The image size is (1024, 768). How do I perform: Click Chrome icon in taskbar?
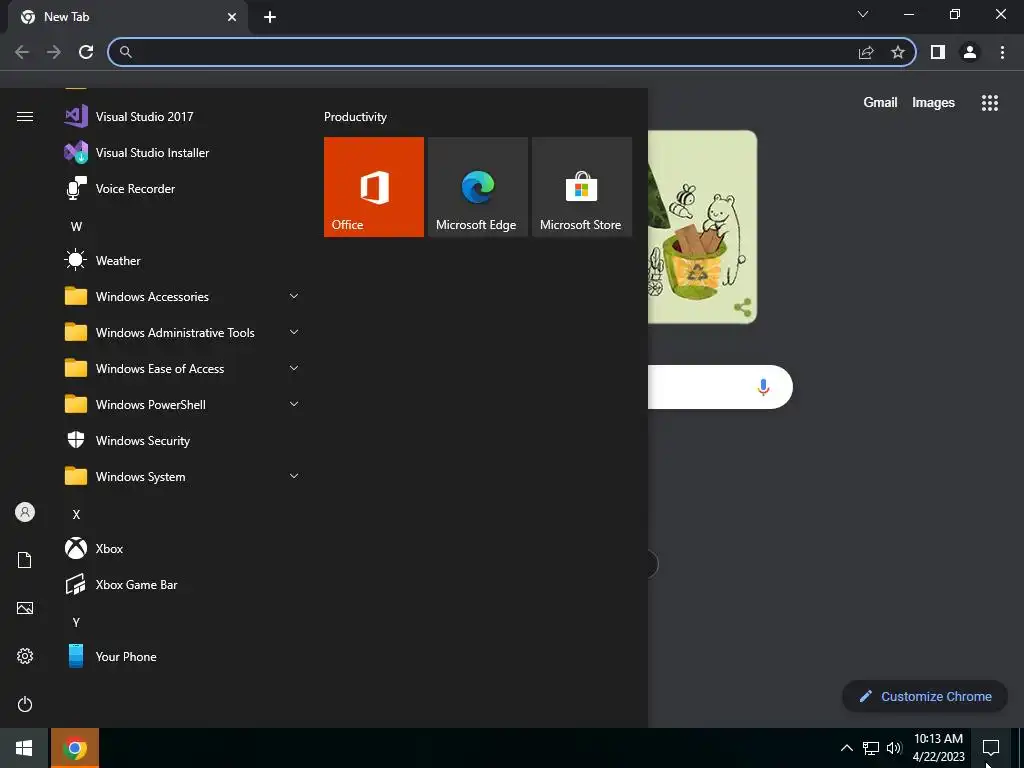(x=75, y=748)
